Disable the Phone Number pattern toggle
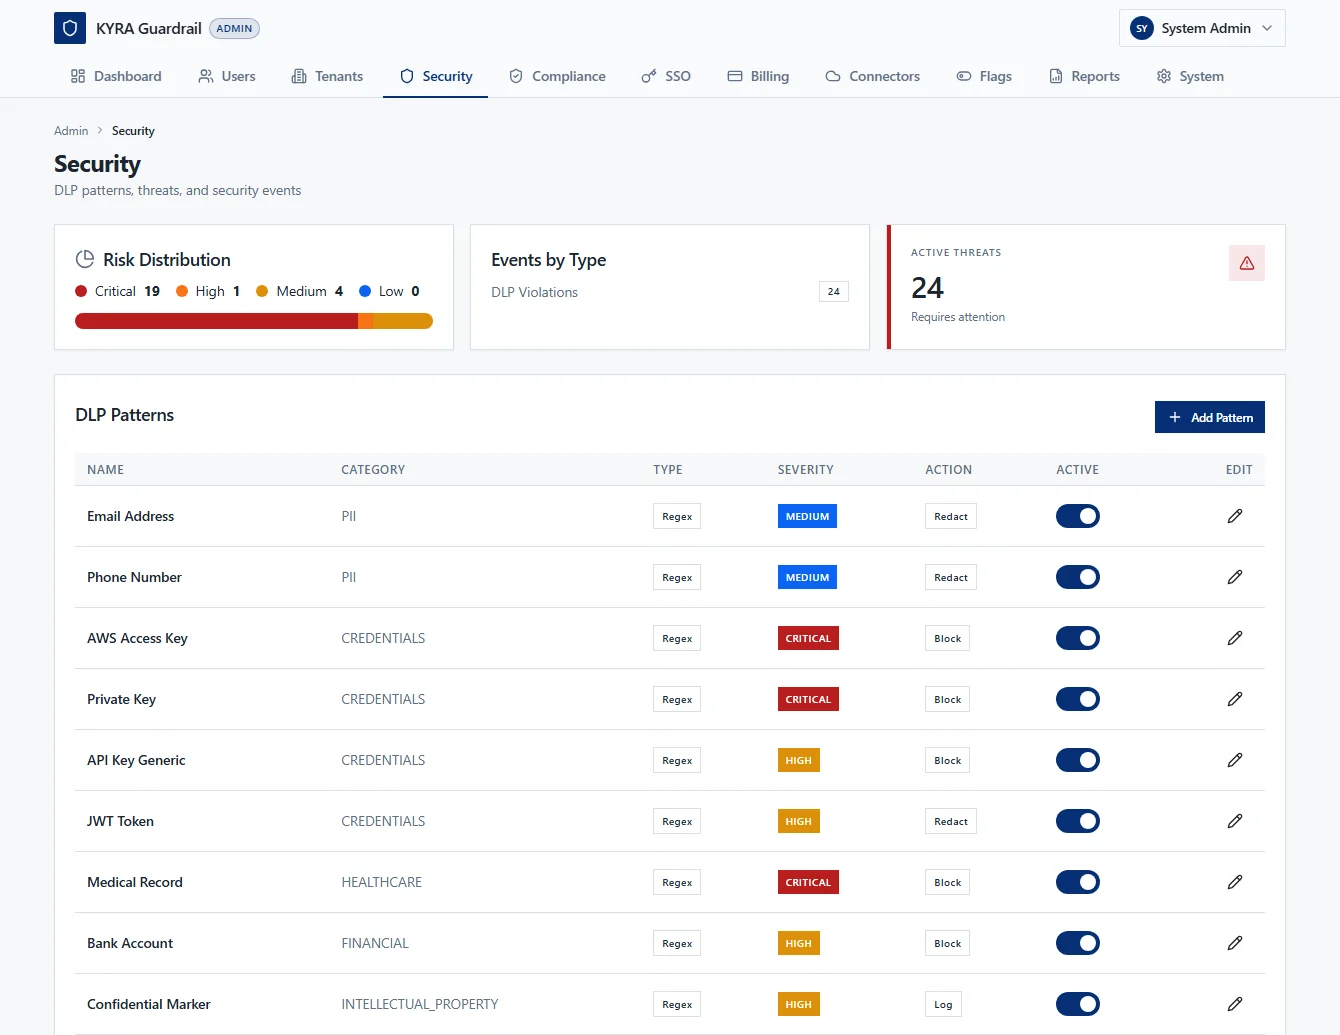 coord(1078,577)
